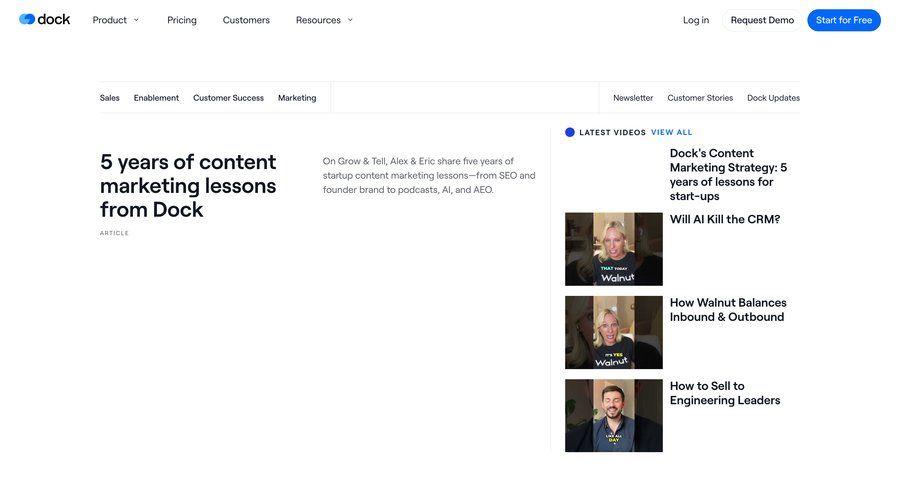Screen dimensions: 900x484
Task: Go to the Customers page
Action: click(x=246, y=20)
